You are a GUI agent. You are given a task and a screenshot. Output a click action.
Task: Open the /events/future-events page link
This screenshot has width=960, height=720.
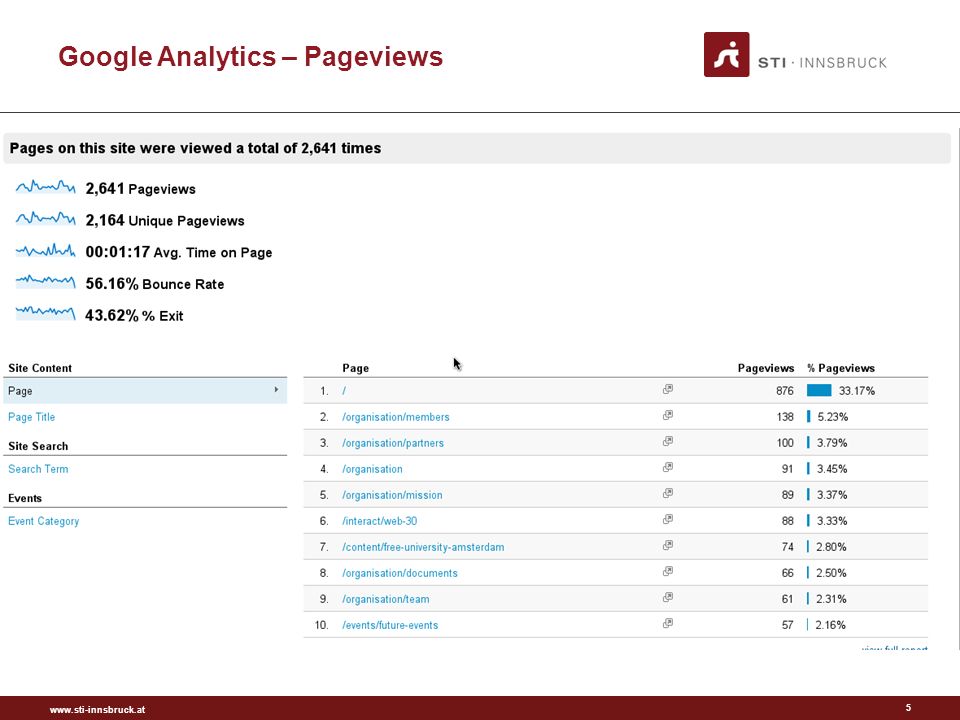tap(390, 625)
